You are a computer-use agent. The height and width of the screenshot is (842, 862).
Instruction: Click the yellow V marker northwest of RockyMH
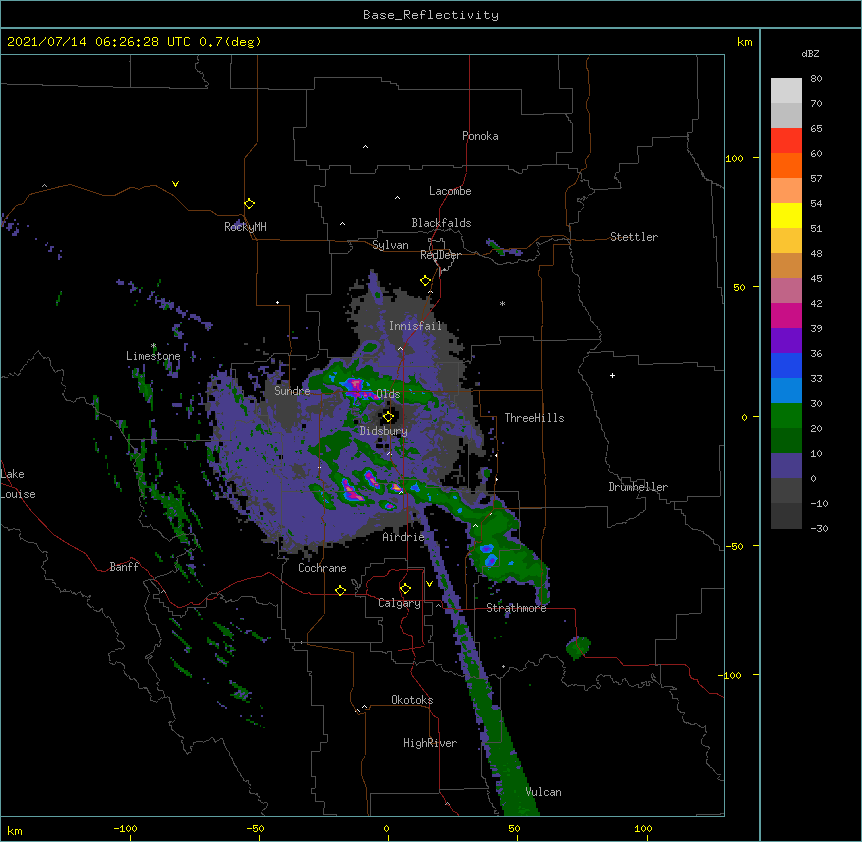[x=175, y=184]
